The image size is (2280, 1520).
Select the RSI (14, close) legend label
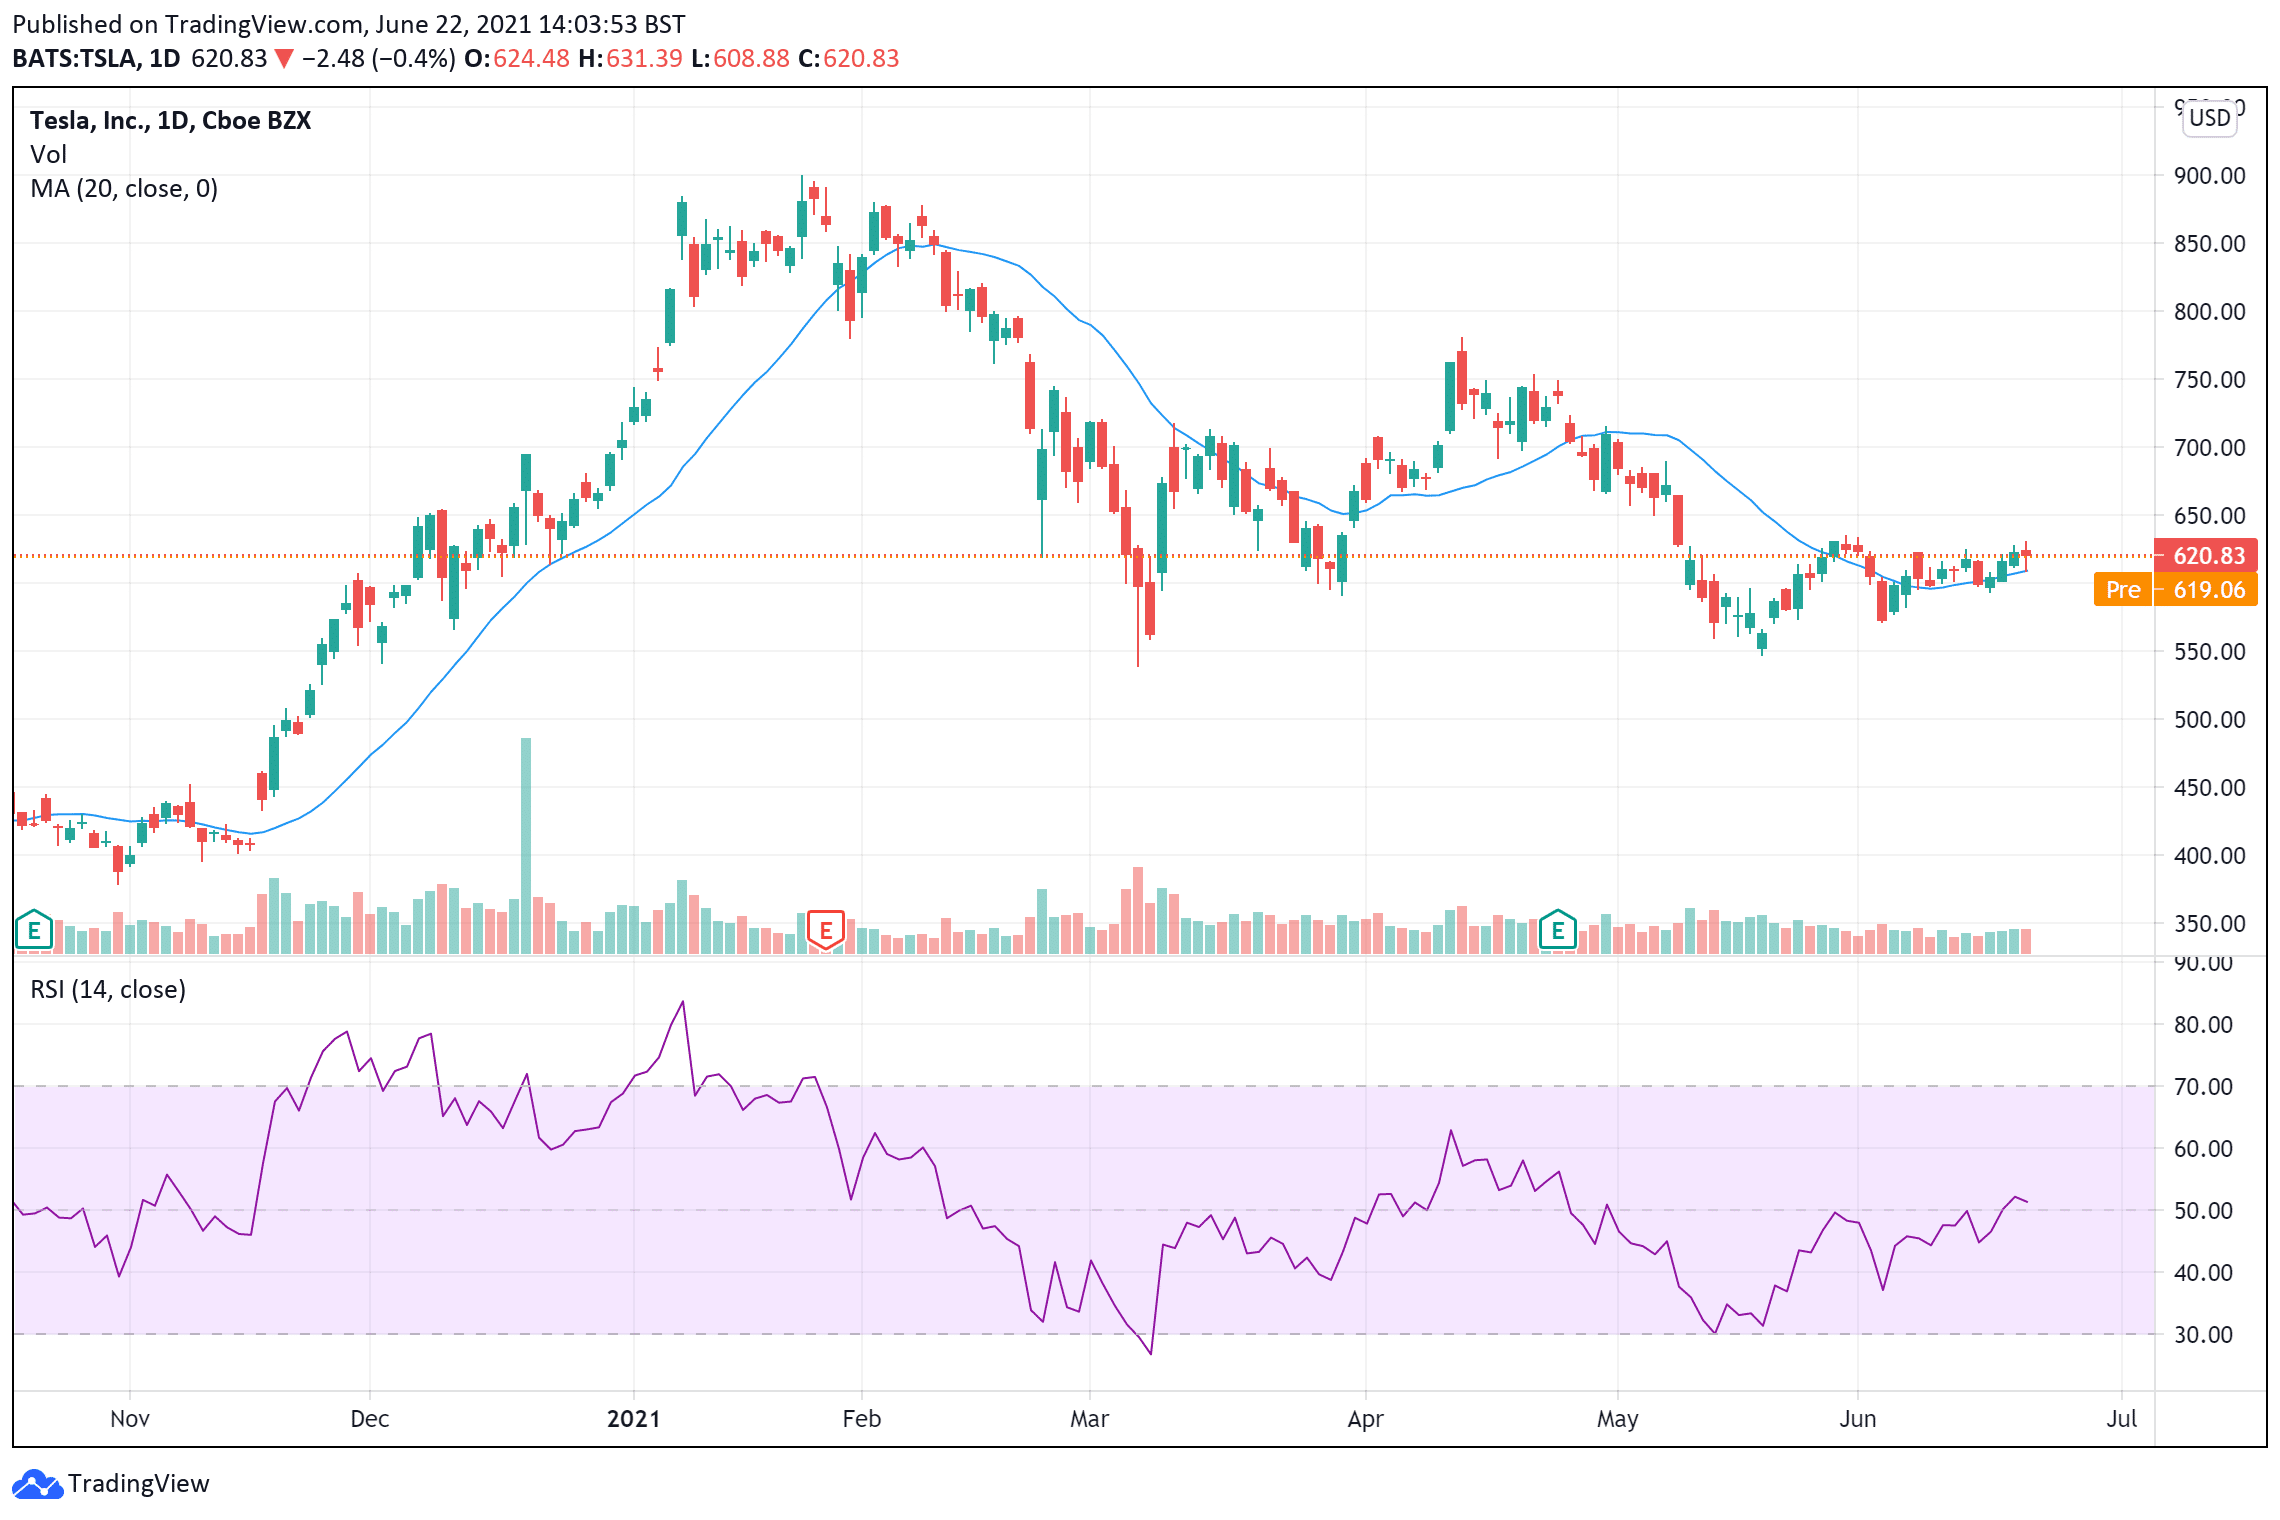pyautogui.click(x=108, y=989)
